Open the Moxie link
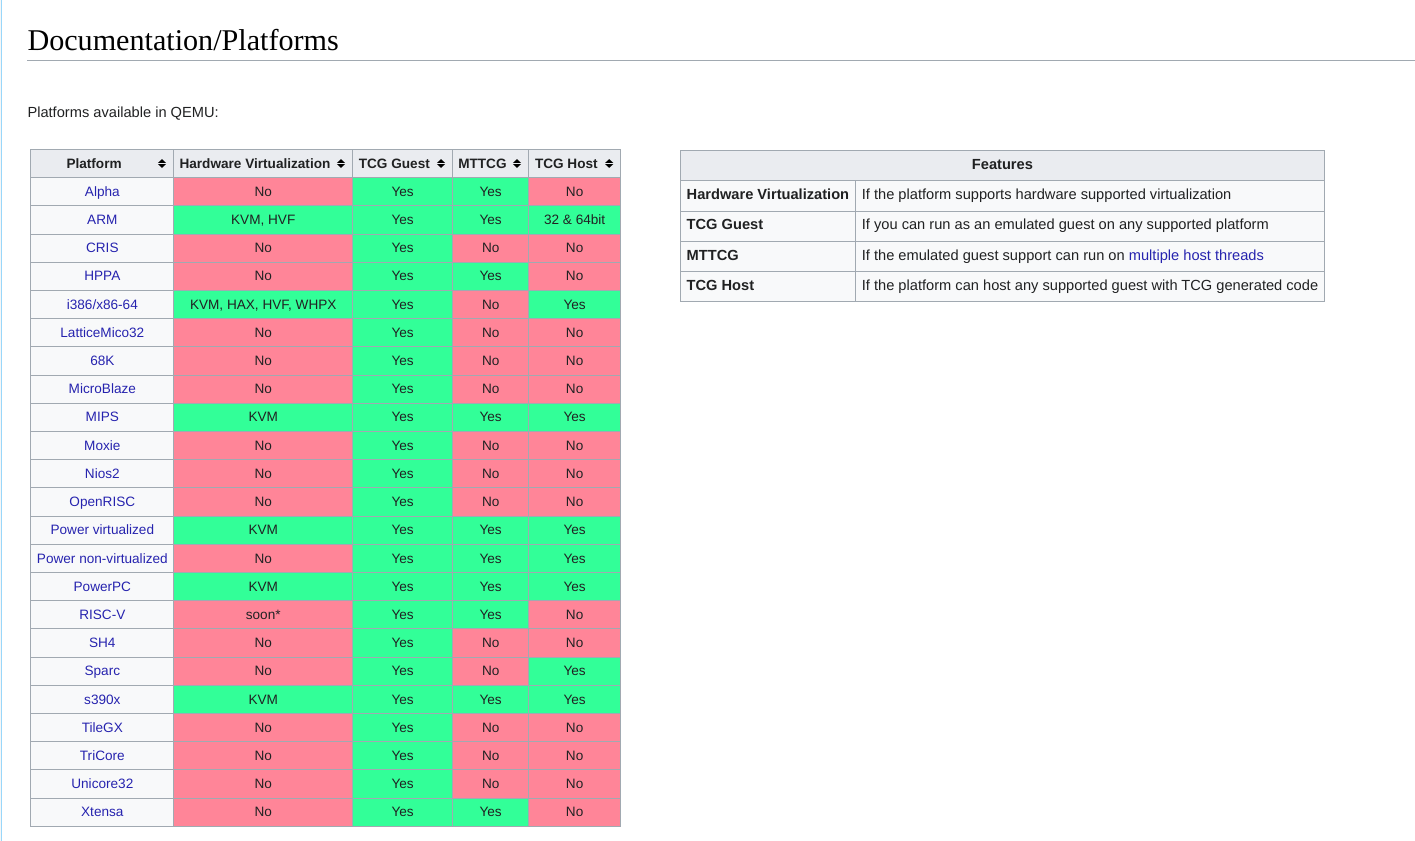Screen dimensions: 1415x841 [x=102, y=446]
